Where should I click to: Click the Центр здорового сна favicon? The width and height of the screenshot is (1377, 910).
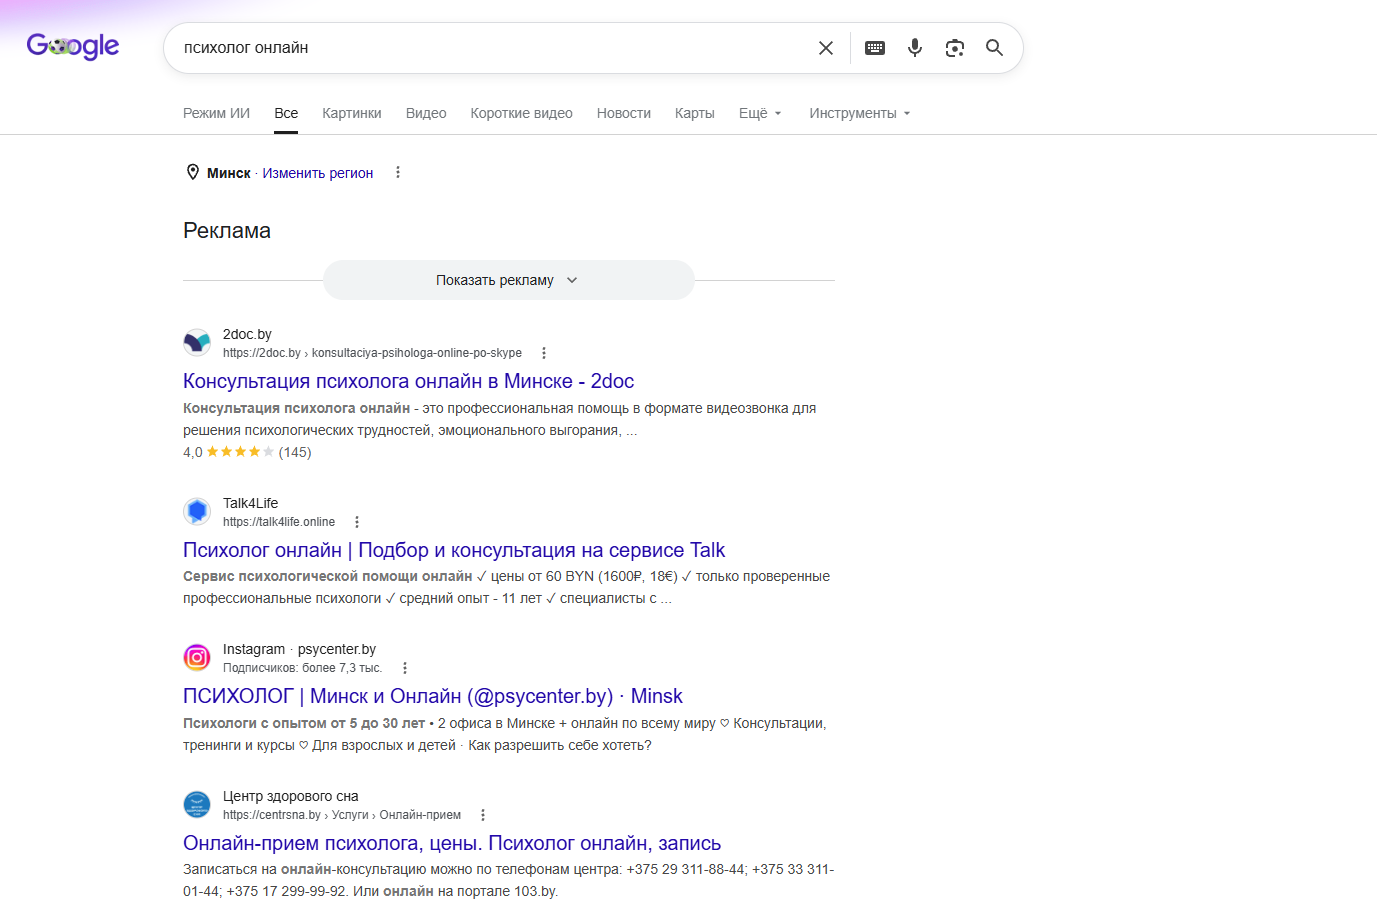pyautogui.click(x=197, y=805)
